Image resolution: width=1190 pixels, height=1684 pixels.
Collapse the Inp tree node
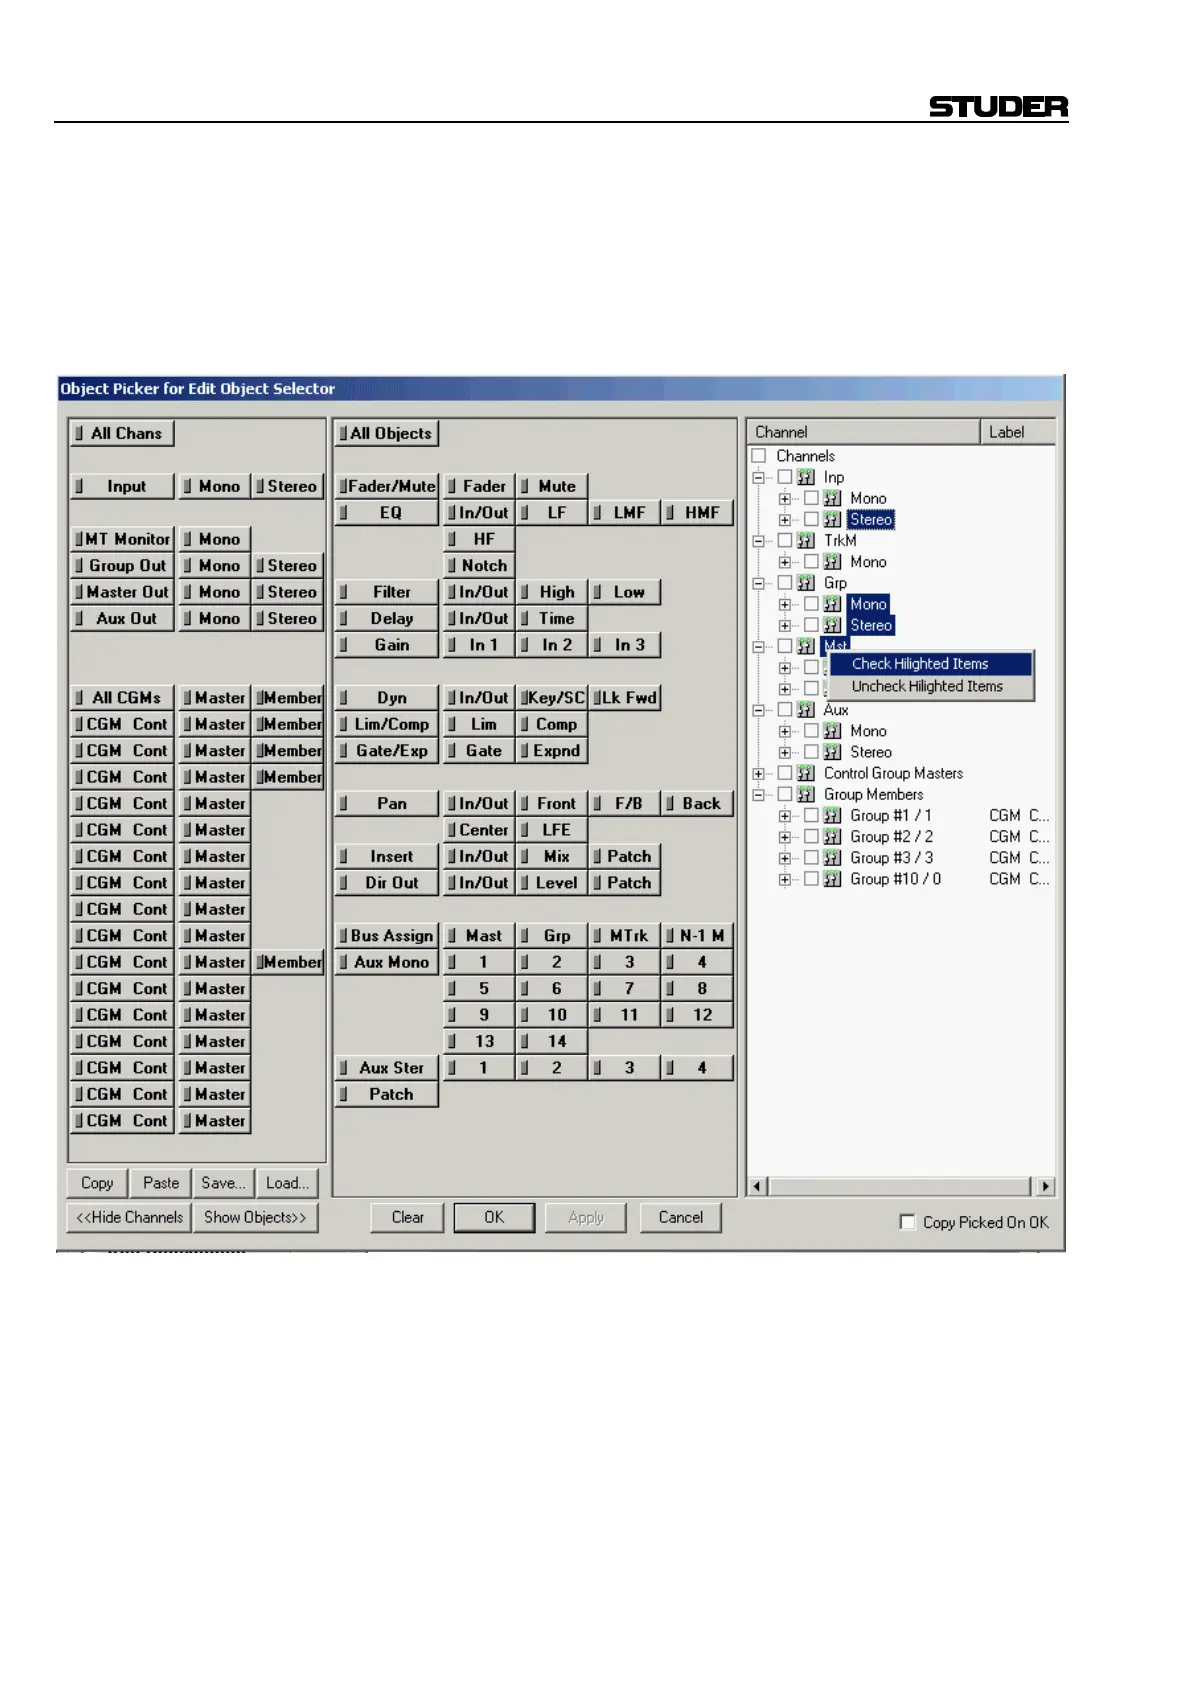[759, 478]
